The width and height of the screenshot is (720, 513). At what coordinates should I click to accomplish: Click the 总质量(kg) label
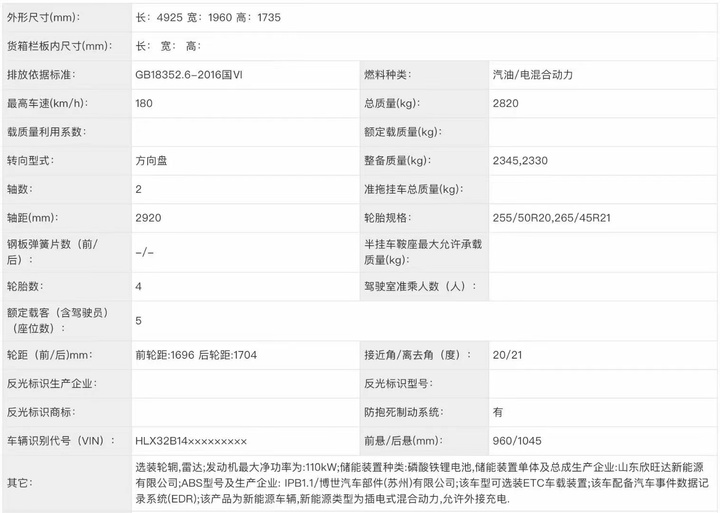[x=392, y=103]
